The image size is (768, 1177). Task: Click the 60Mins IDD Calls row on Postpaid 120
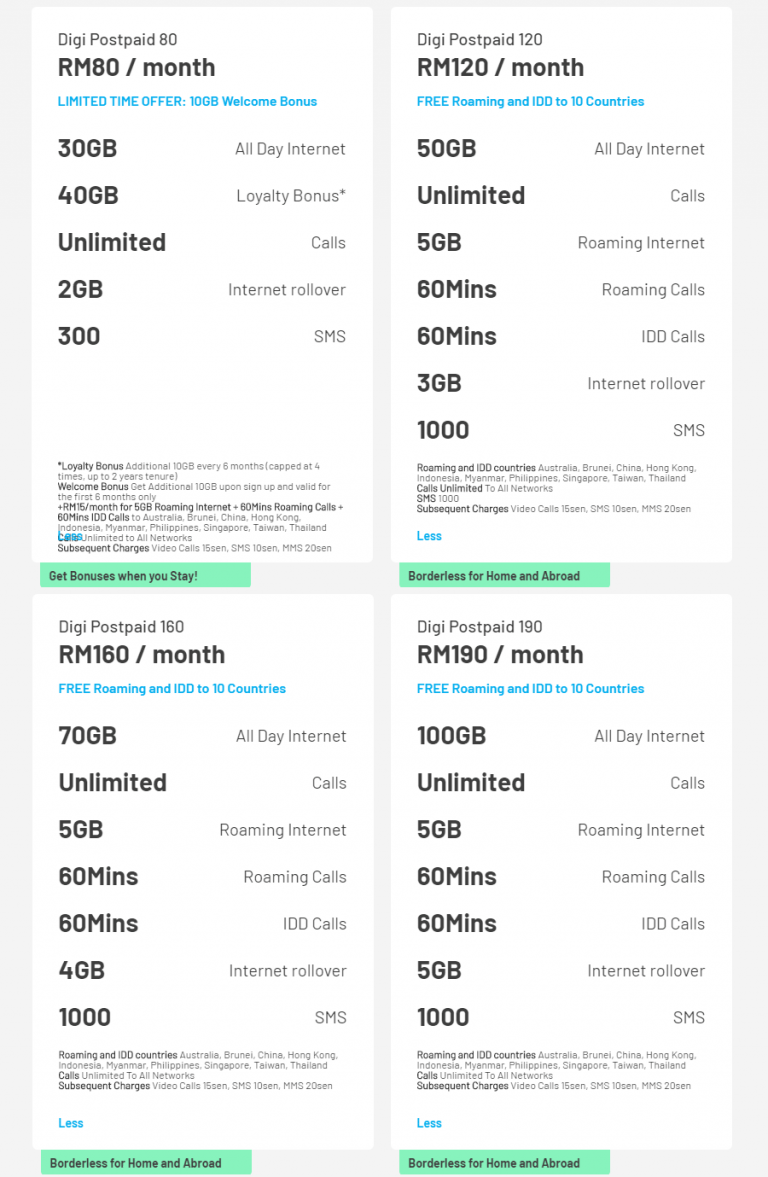click(x=560, y=336)
